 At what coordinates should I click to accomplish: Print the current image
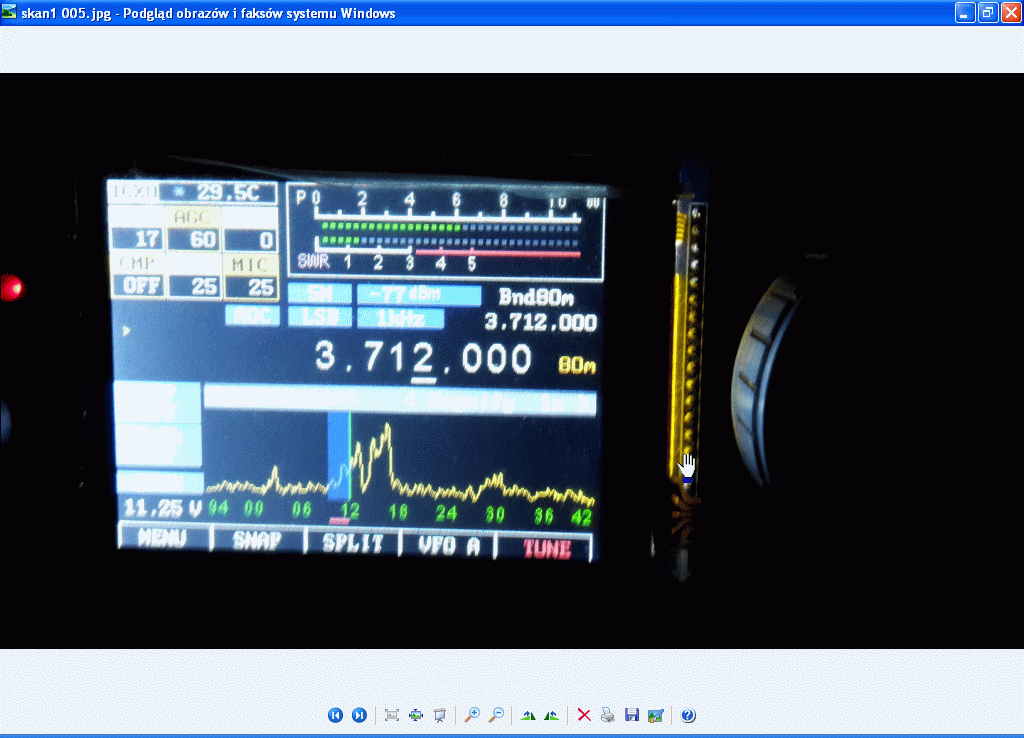(x=607, y=715)
